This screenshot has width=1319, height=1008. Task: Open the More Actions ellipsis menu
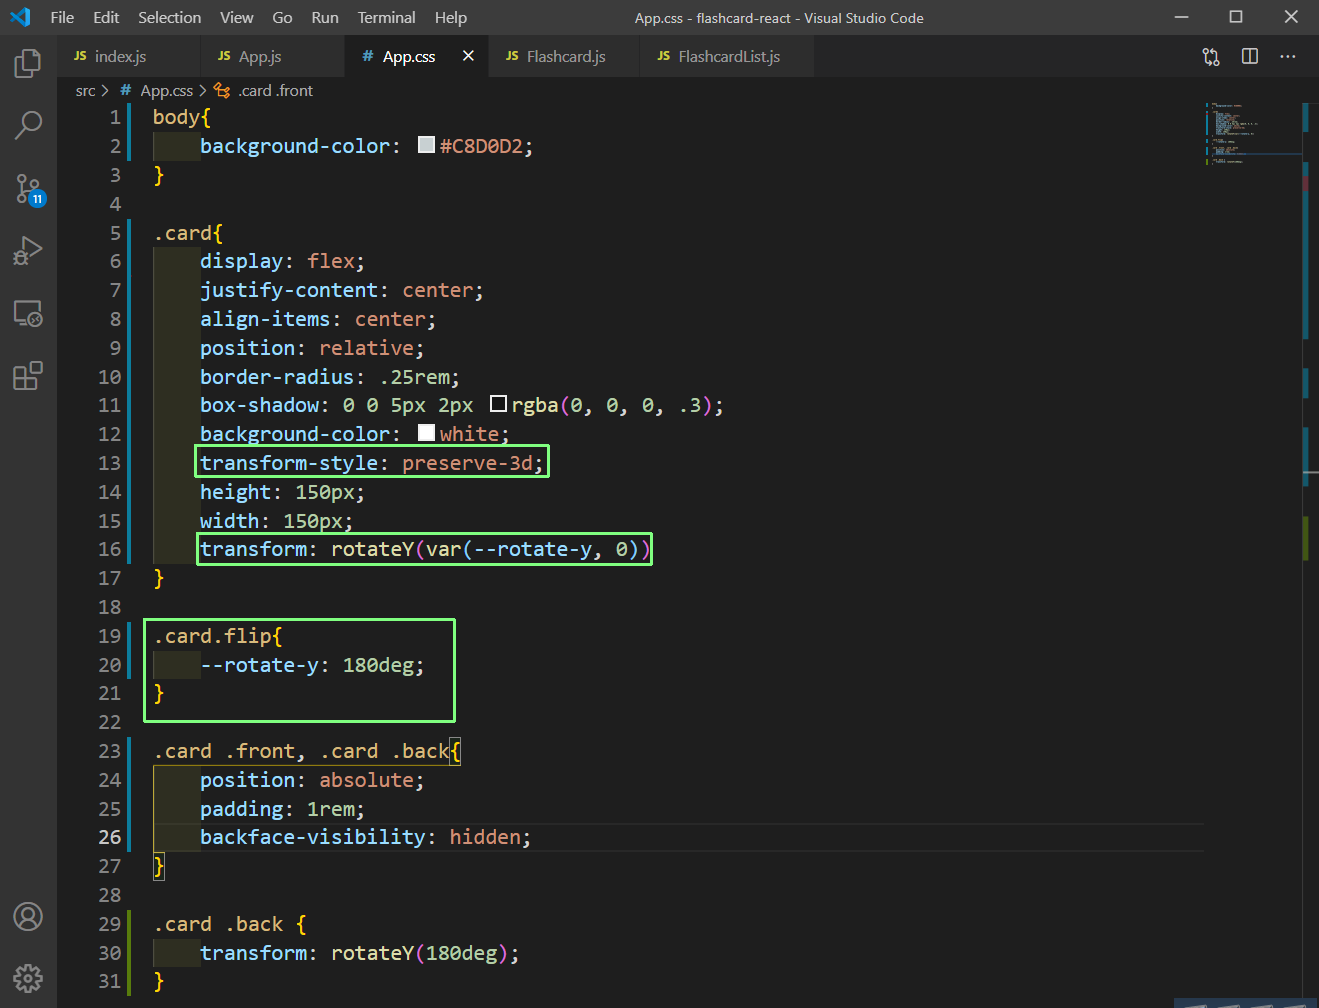[x=1288, y=56]
